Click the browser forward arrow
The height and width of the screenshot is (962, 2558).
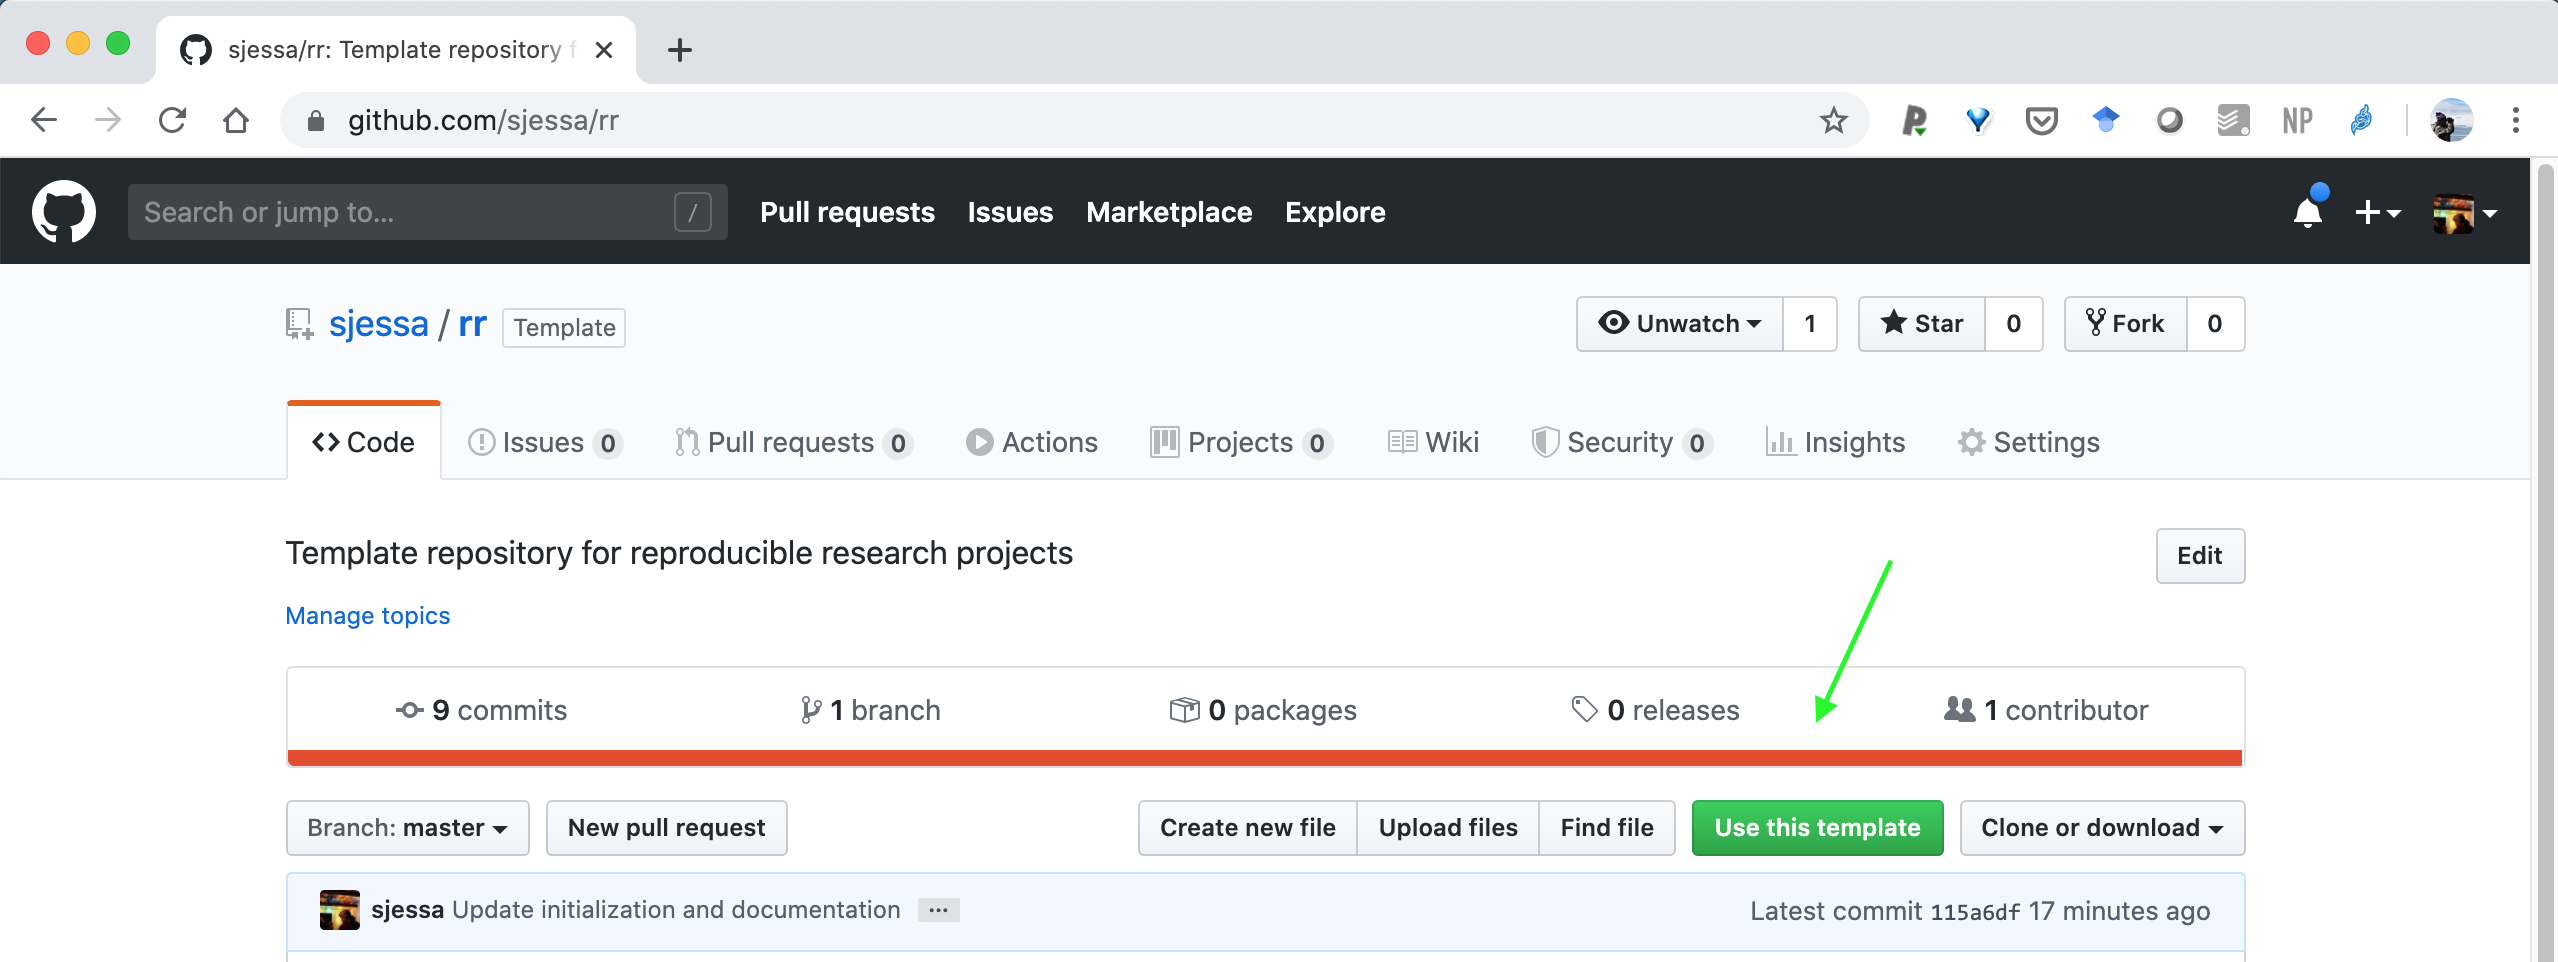coord(108,121)
